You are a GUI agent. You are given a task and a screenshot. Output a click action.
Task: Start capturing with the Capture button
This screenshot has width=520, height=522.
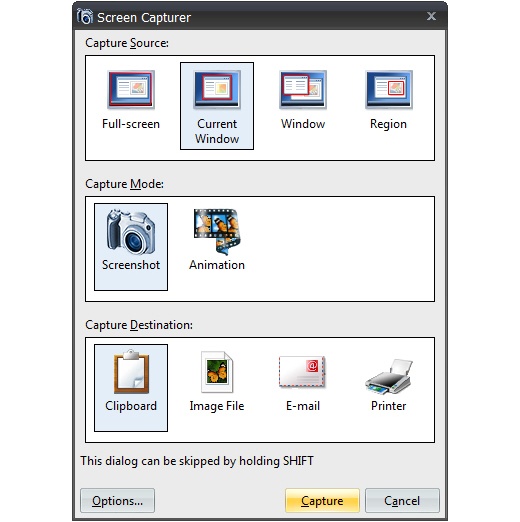click(x=322, y=500)
